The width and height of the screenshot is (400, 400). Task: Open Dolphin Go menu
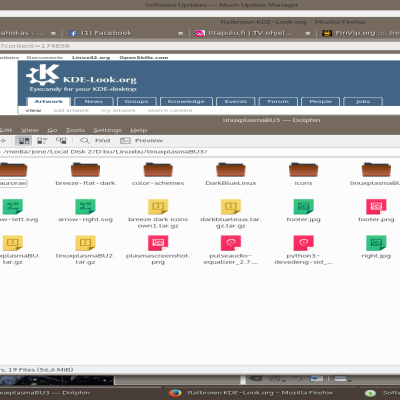[52, 130]
